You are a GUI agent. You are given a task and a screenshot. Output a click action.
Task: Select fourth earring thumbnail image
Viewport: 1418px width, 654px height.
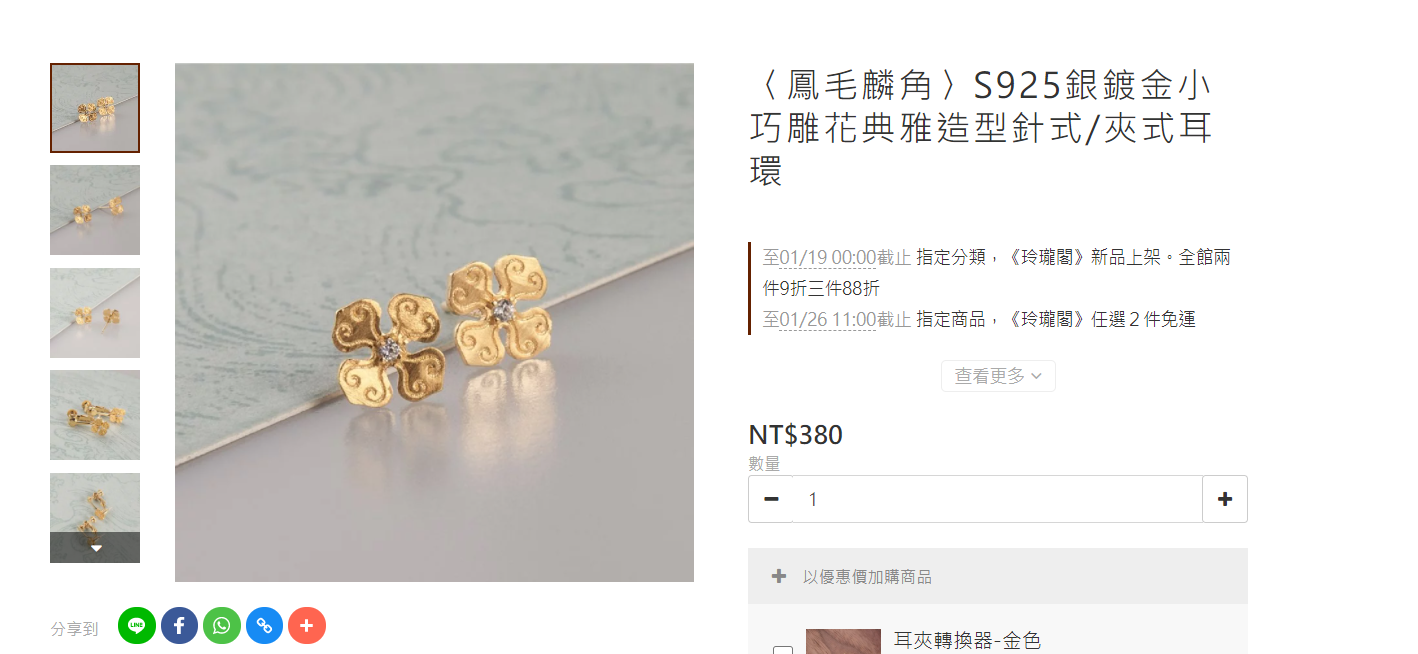(x=95, y=415)
